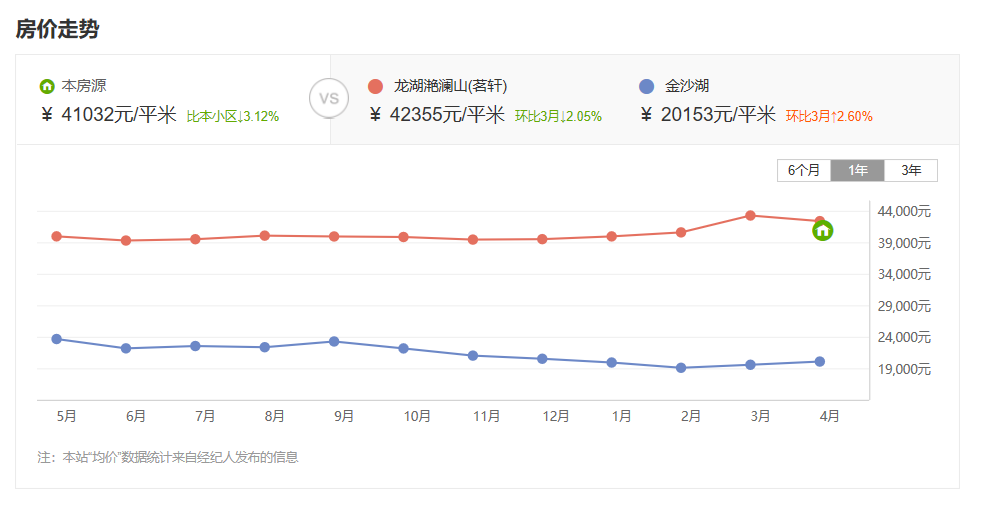Click the red line's March peak point

pos(750,215)
